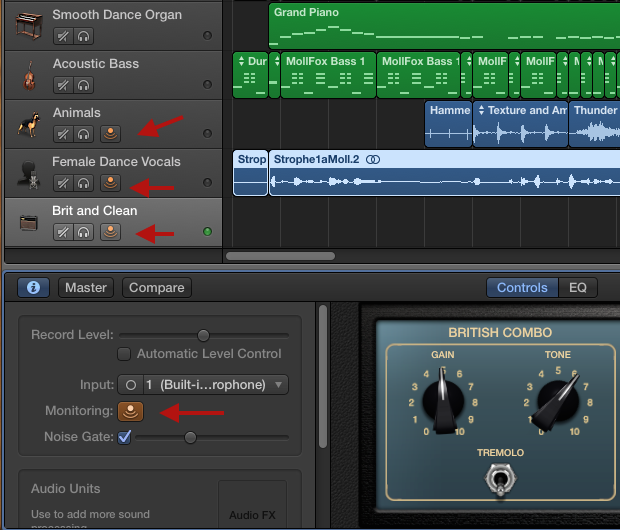The height and width of the screenshot is (530, 620).
Task: Enable recording on Animals track
Action: pyautogui.click(x=207, y=133)
